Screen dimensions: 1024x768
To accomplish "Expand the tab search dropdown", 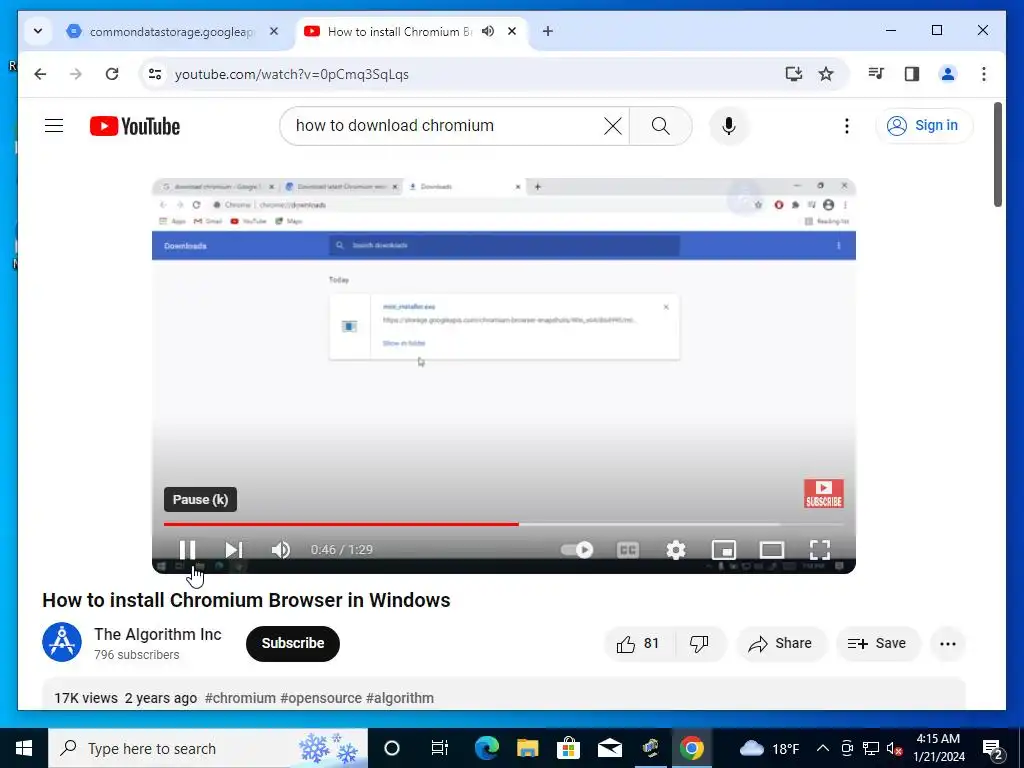I will tap(38, 31).
